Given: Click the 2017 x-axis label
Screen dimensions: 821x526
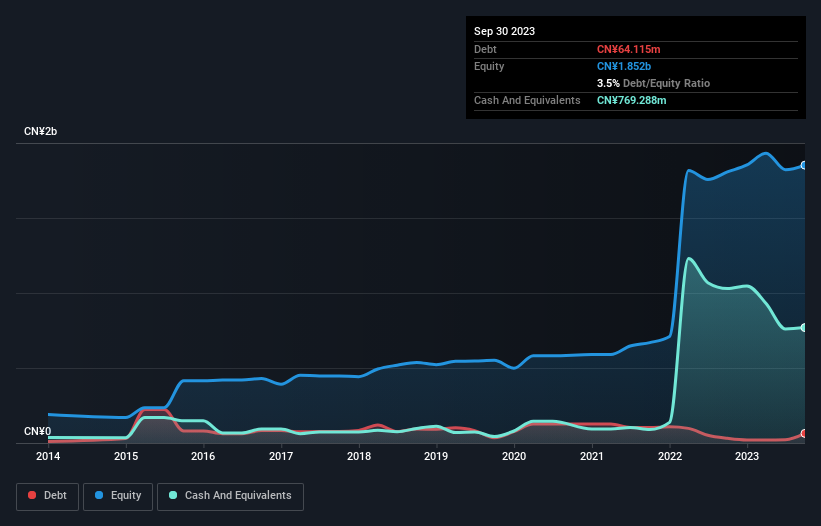Looking at the screenshot, I should (x=281, y=456).
